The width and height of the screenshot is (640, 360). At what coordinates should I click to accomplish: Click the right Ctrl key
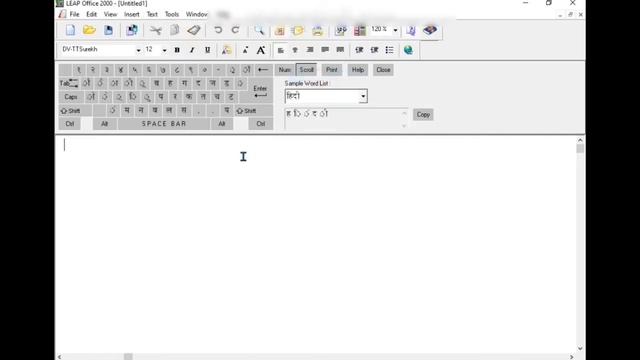pos(261,124)
